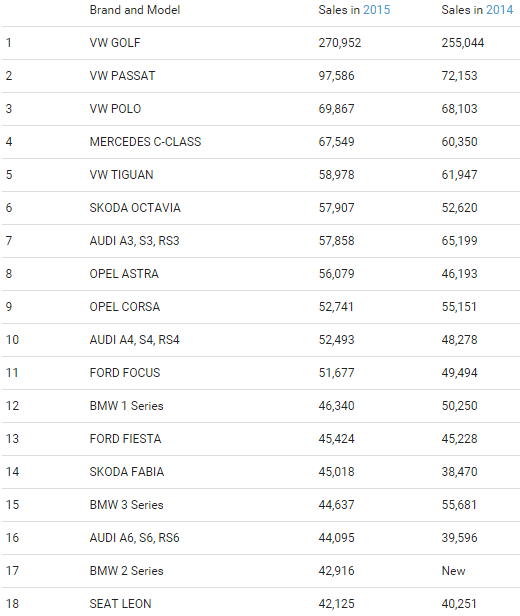Screen dimensions: 520x616
Task: Click the BMW 1 Series model name
Action: pos(126,406)
